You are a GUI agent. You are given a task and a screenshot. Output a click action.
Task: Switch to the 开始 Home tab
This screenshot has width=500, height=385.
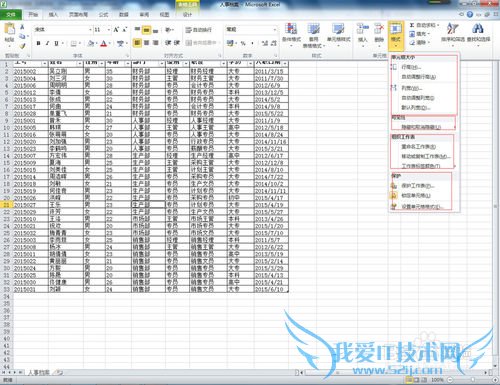click(x=33, y=15)
